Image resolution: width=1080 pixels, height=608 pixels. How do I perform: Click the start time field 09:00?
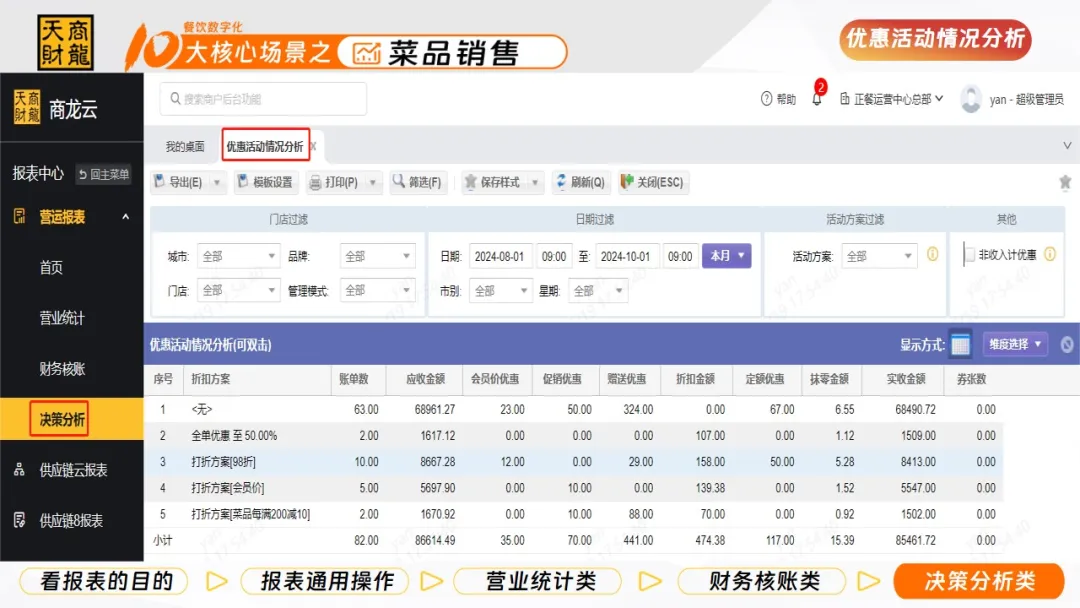tap(554, 256)
